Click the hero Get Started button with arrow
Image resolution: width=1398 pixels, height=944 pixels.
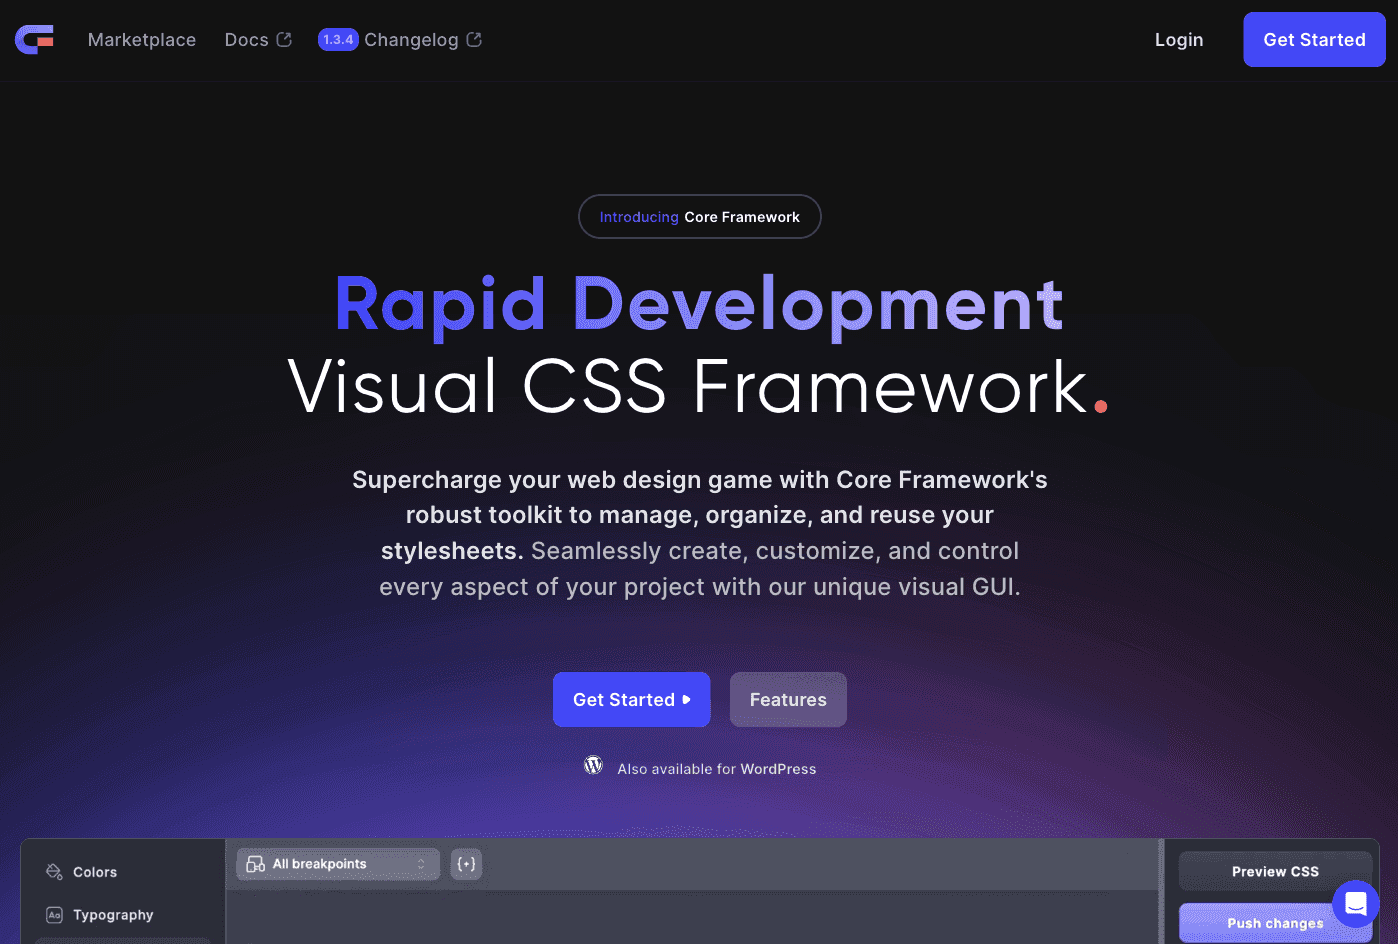click(632, 700)
